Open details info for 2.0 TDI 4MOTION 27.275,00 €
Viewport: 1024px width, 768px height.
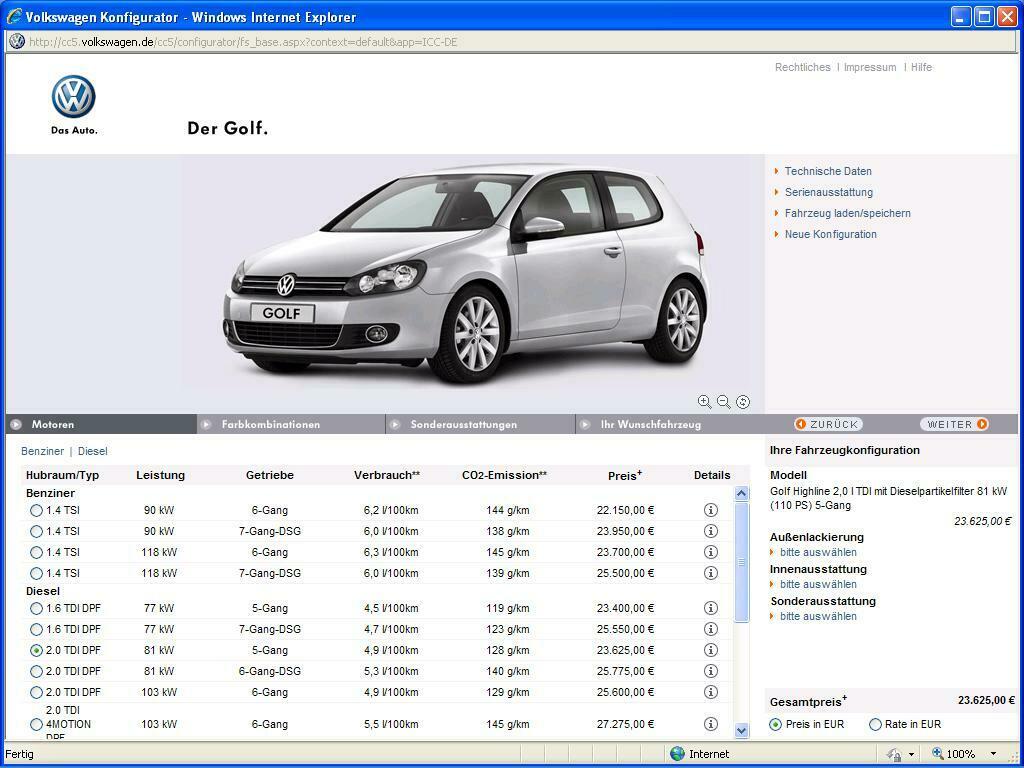(x=711, y=724)
